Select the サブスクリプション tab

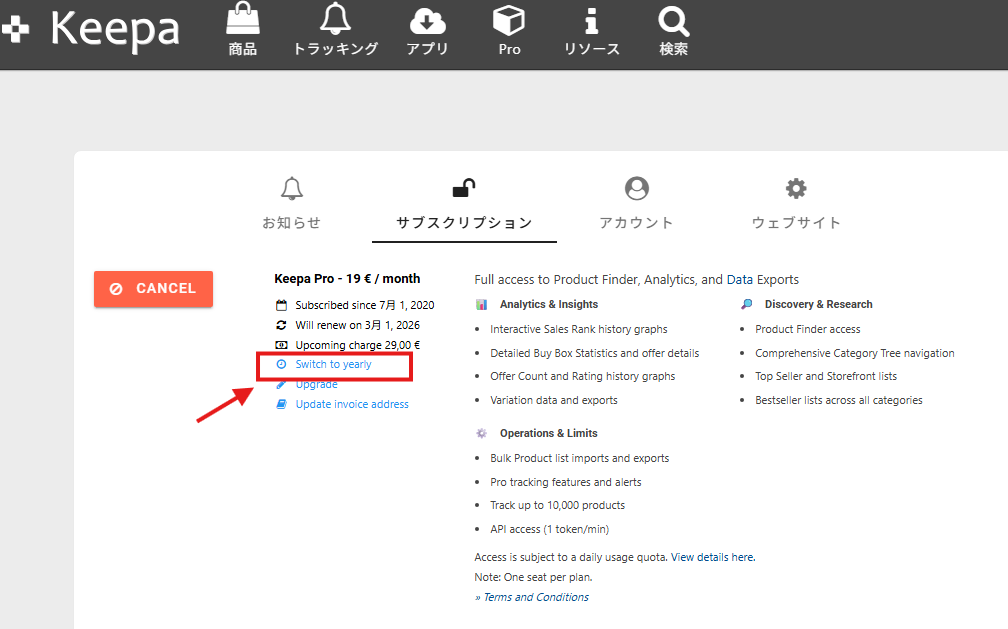(464, 204)
